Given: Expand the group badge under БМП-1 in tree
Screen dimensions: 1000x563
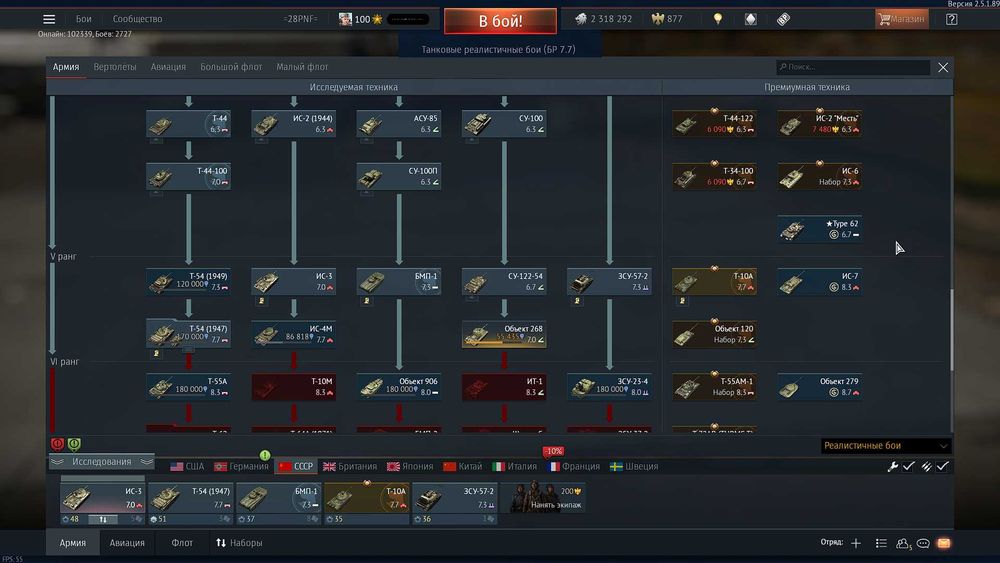Looking at the screenshot, I should click(367, 301).
